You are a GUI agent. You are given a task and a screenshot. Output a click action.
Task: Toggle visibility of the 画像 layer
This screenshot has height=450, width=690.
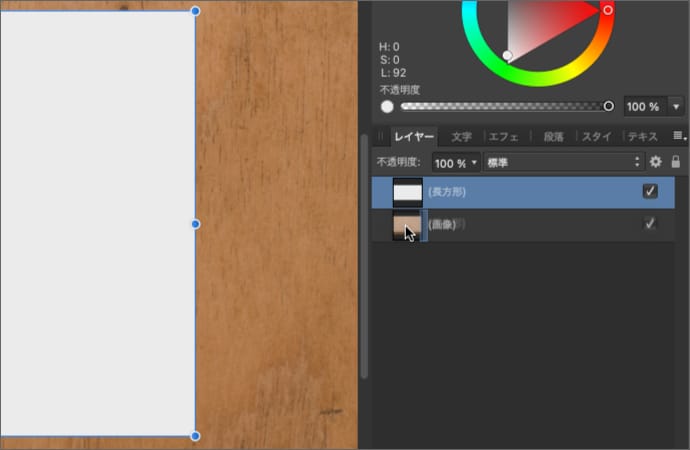[x=650, y=224]
